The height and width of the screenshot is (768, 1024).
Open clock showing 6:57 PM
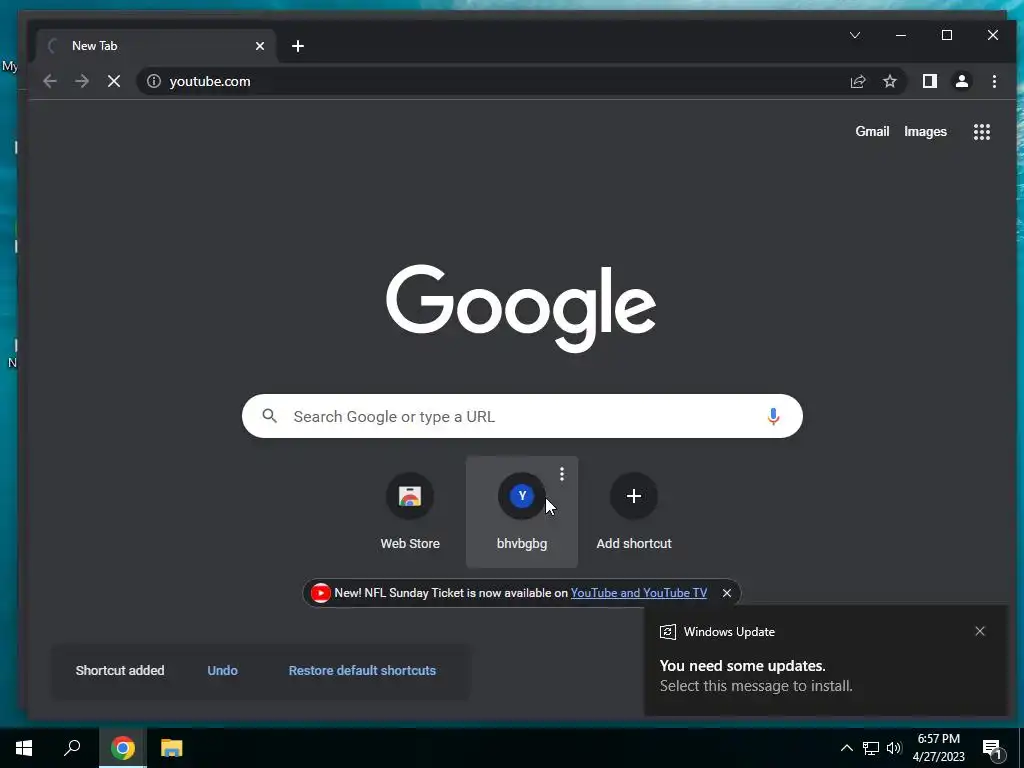click(938, 748)
